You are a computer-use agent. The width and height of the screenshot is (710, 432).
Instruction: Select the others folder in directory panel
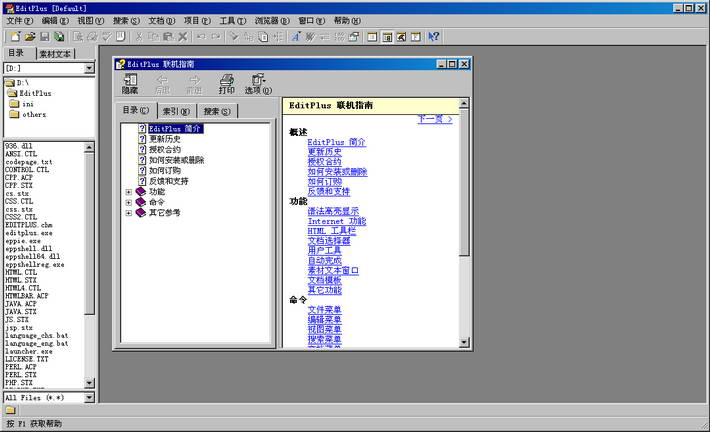coord(28,115)
